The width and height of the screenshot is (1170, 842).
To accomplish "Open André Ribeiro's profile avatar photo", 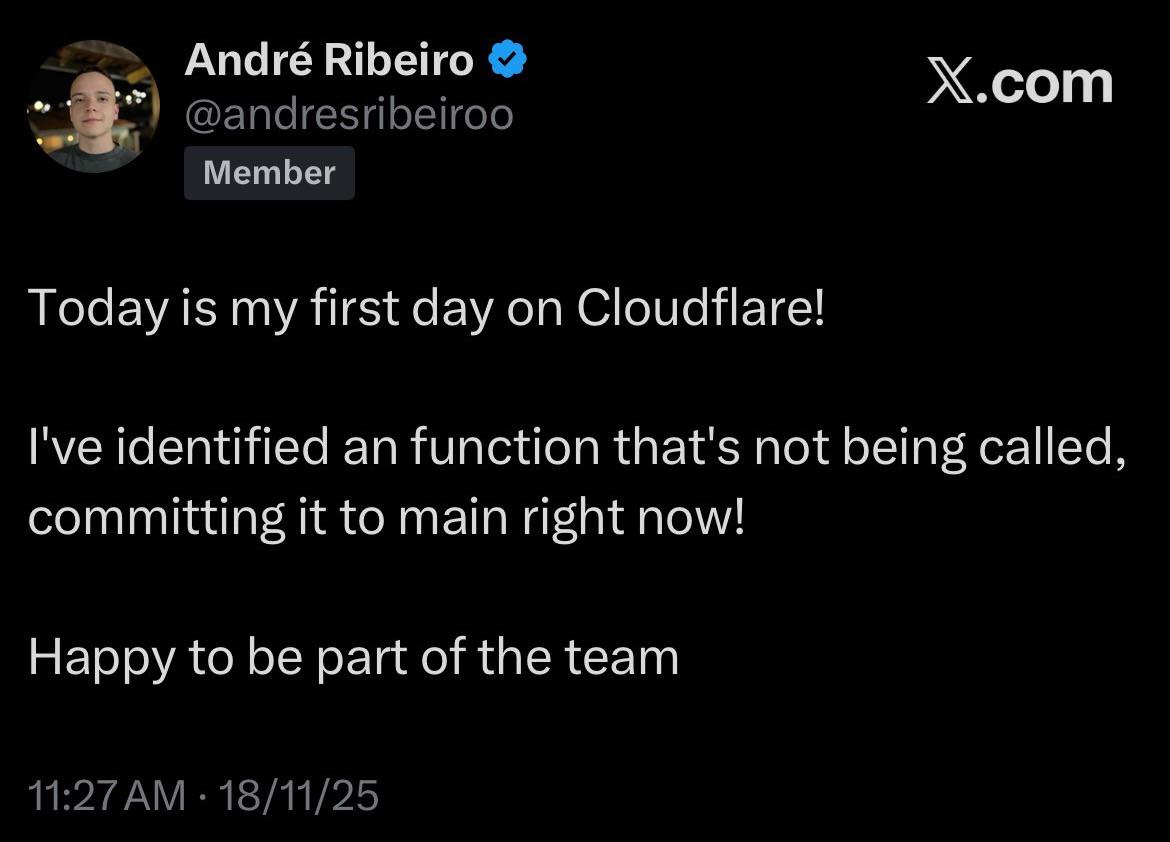I will pyautogui.click(x=92, y=107).
